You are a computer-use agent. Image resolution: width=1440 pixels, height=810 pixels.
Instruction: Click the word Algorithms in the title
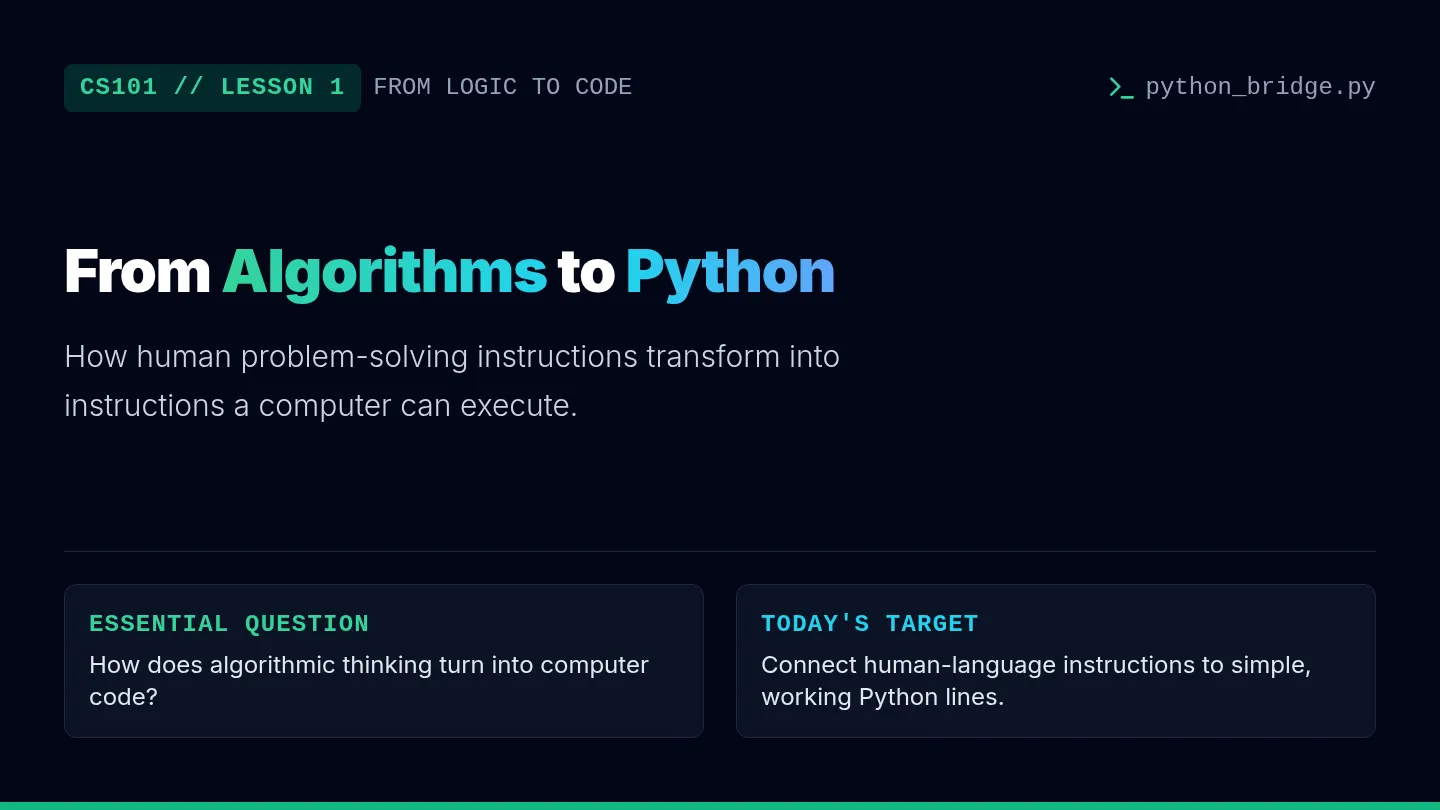coord(384,271)
